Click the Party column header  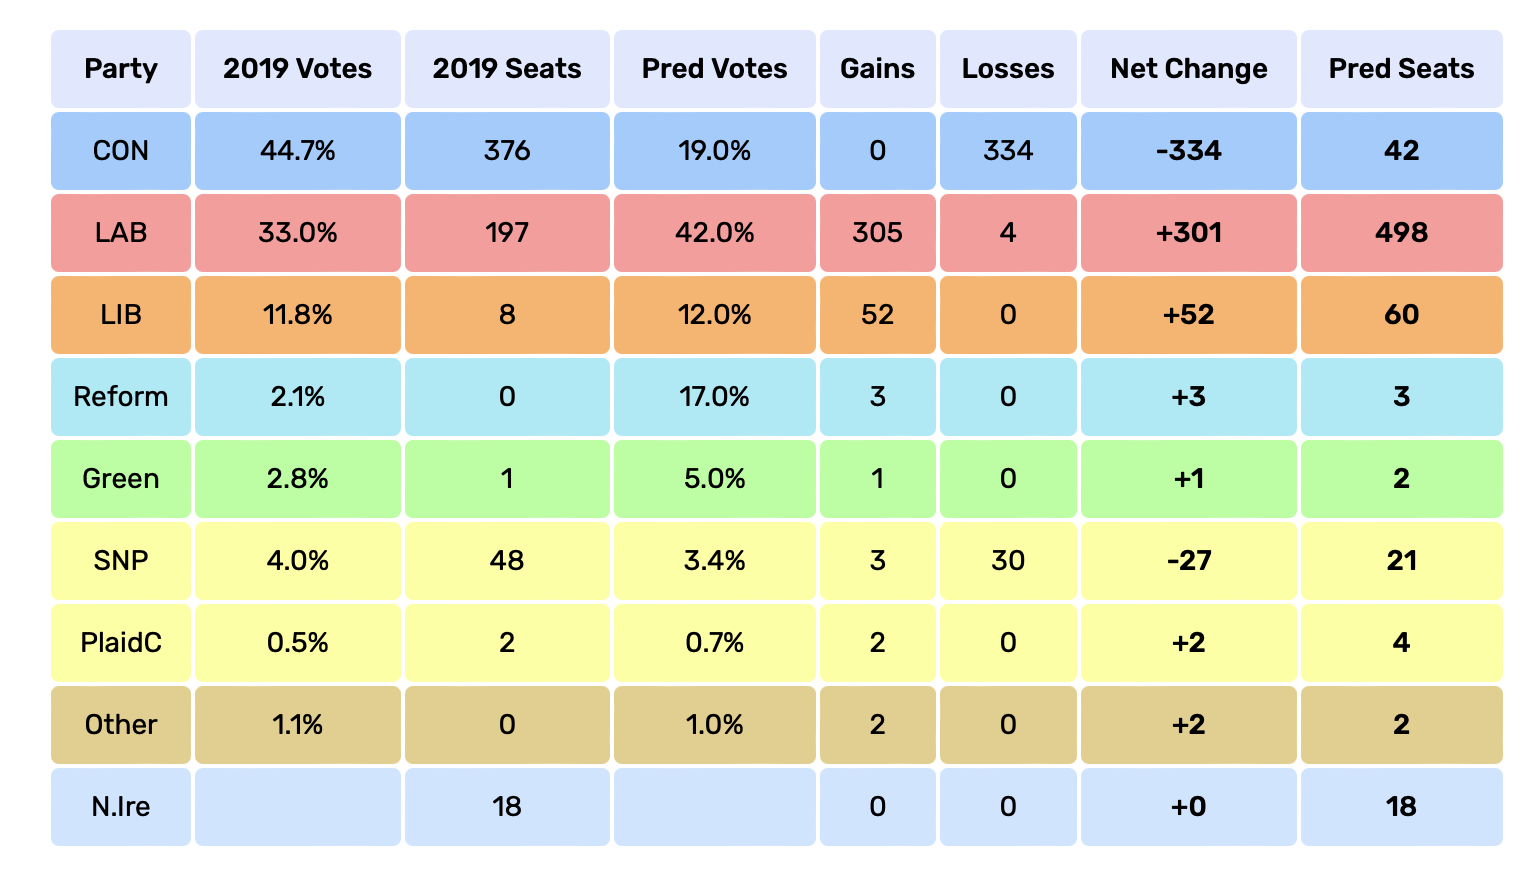coord(121,69)
